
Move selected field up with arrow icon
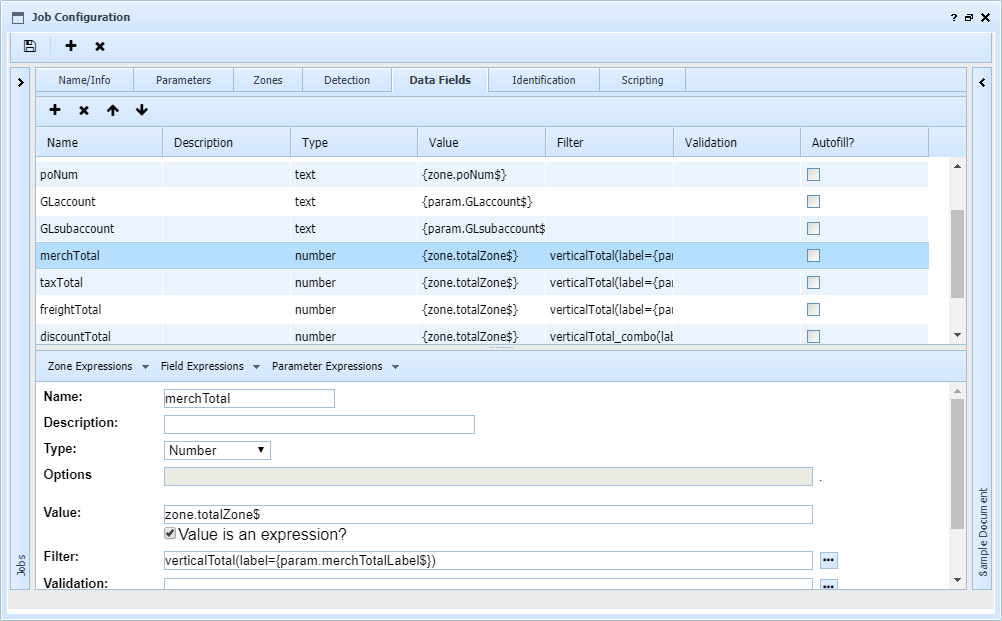click(x=112, y=110)
